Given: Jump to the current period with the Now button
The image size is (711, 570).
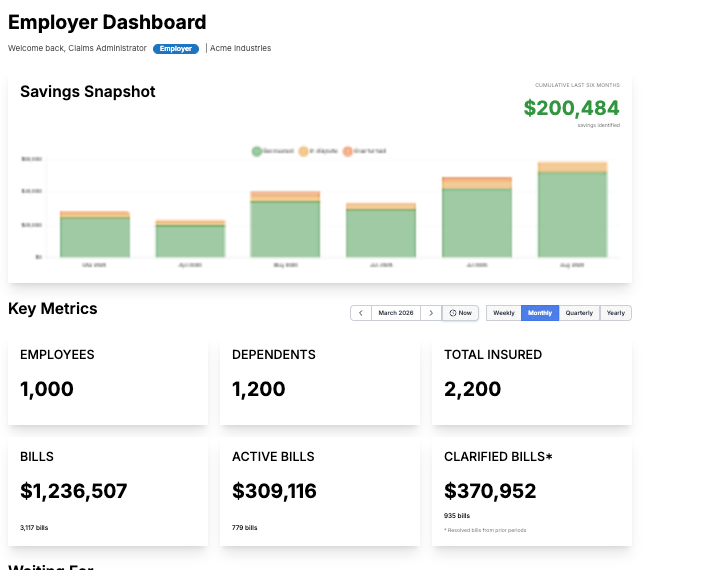Looking at the screenshot, I should (x=460, y=313).
